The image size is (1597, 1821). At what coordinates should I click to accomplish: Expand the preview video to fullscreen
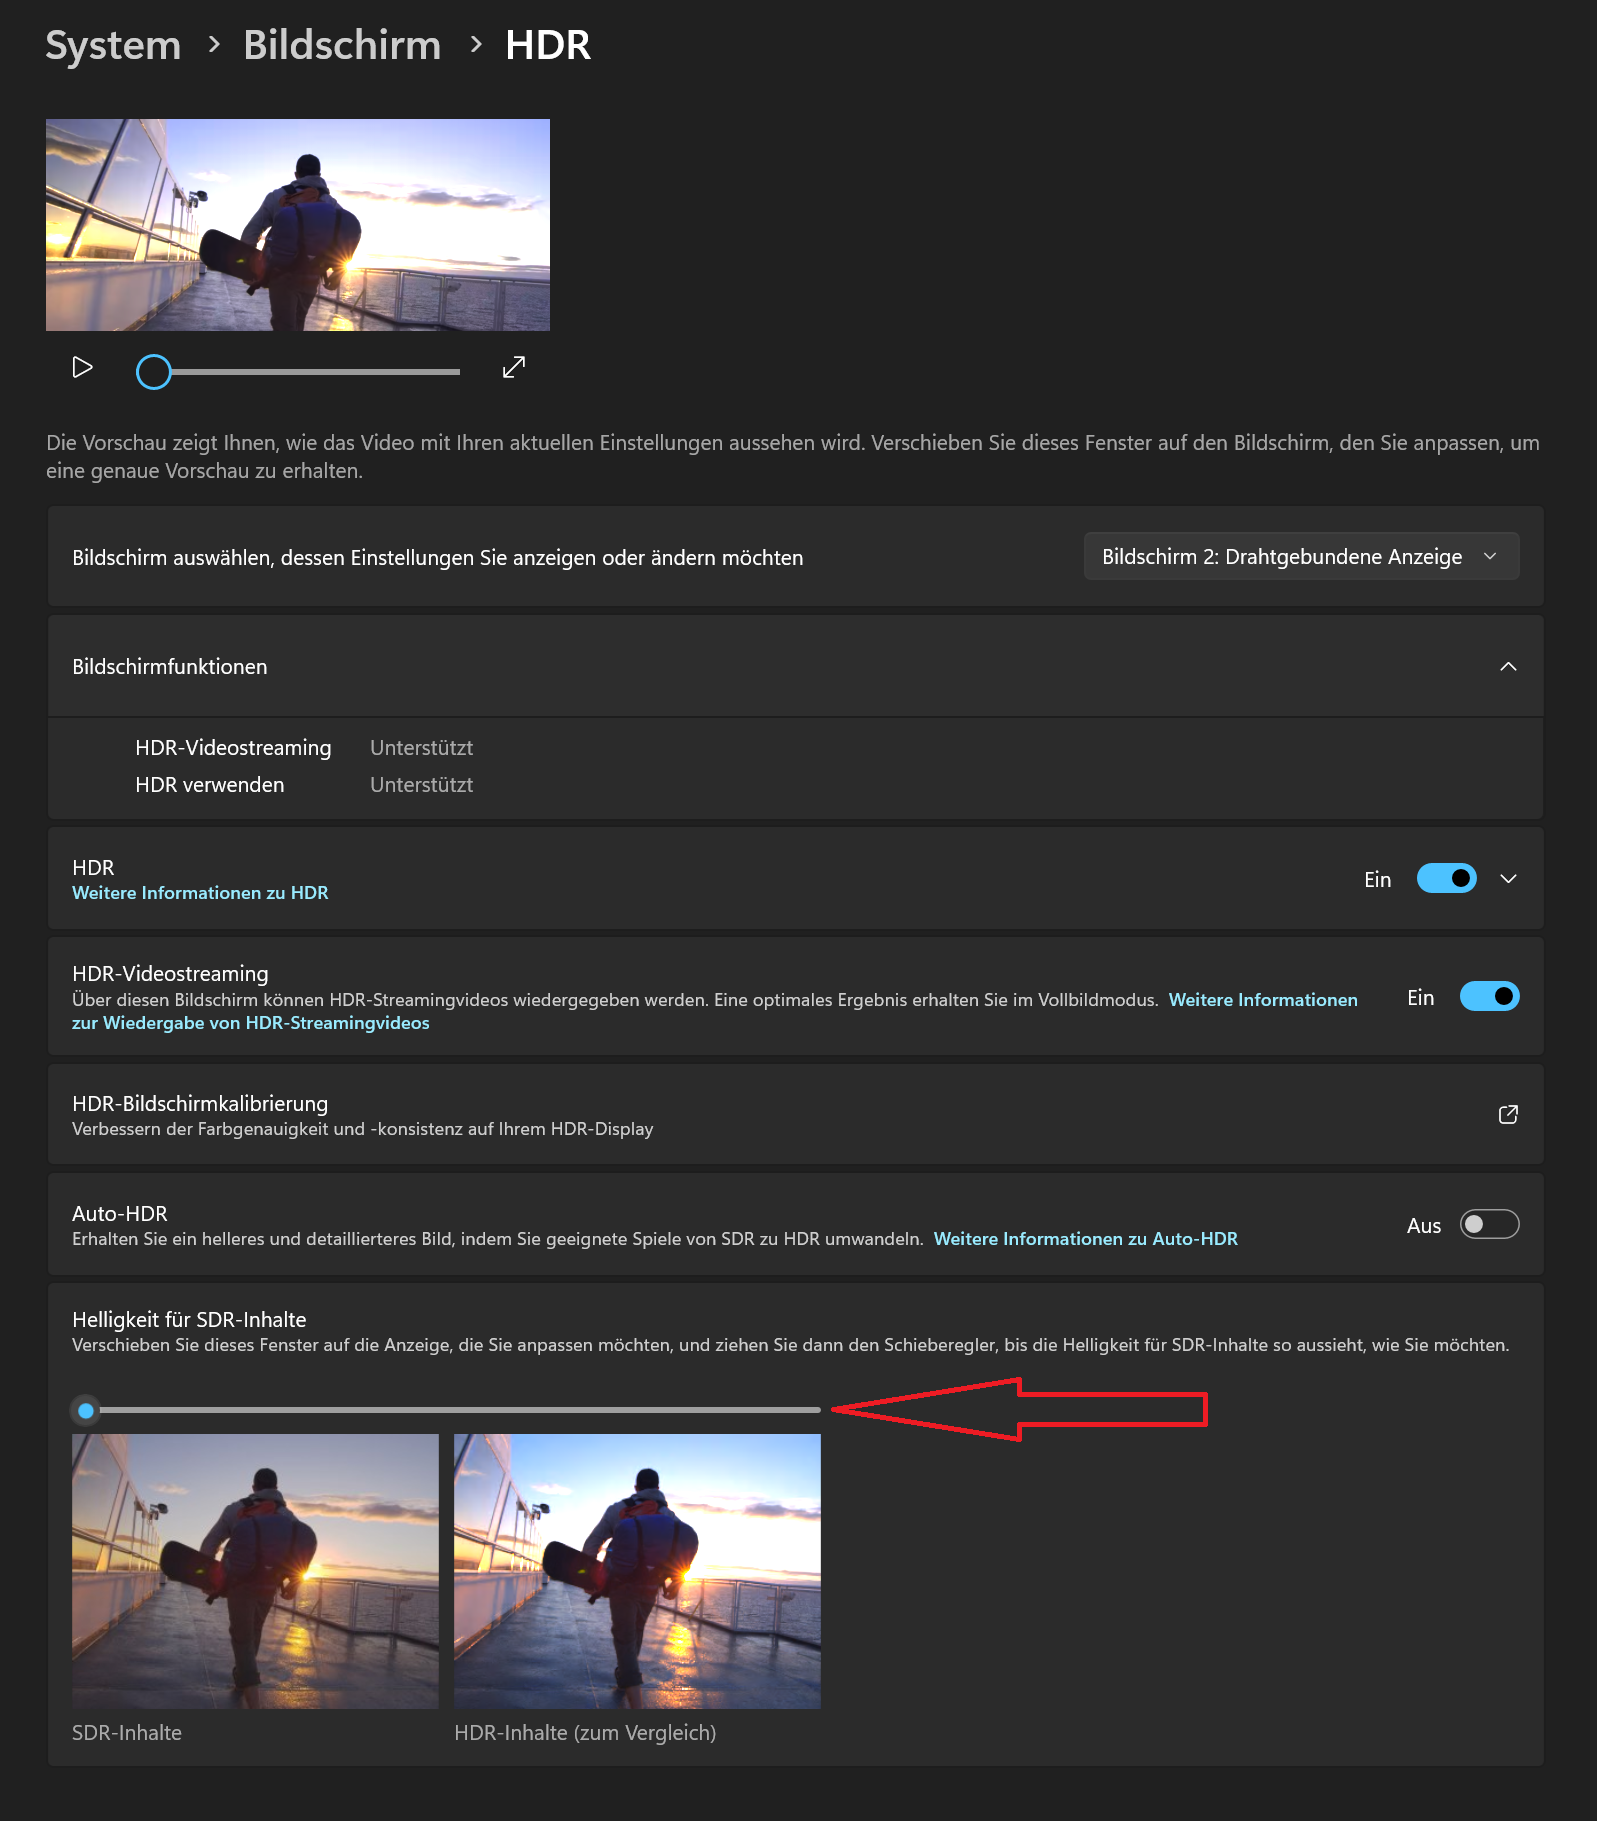pos(514,368)
